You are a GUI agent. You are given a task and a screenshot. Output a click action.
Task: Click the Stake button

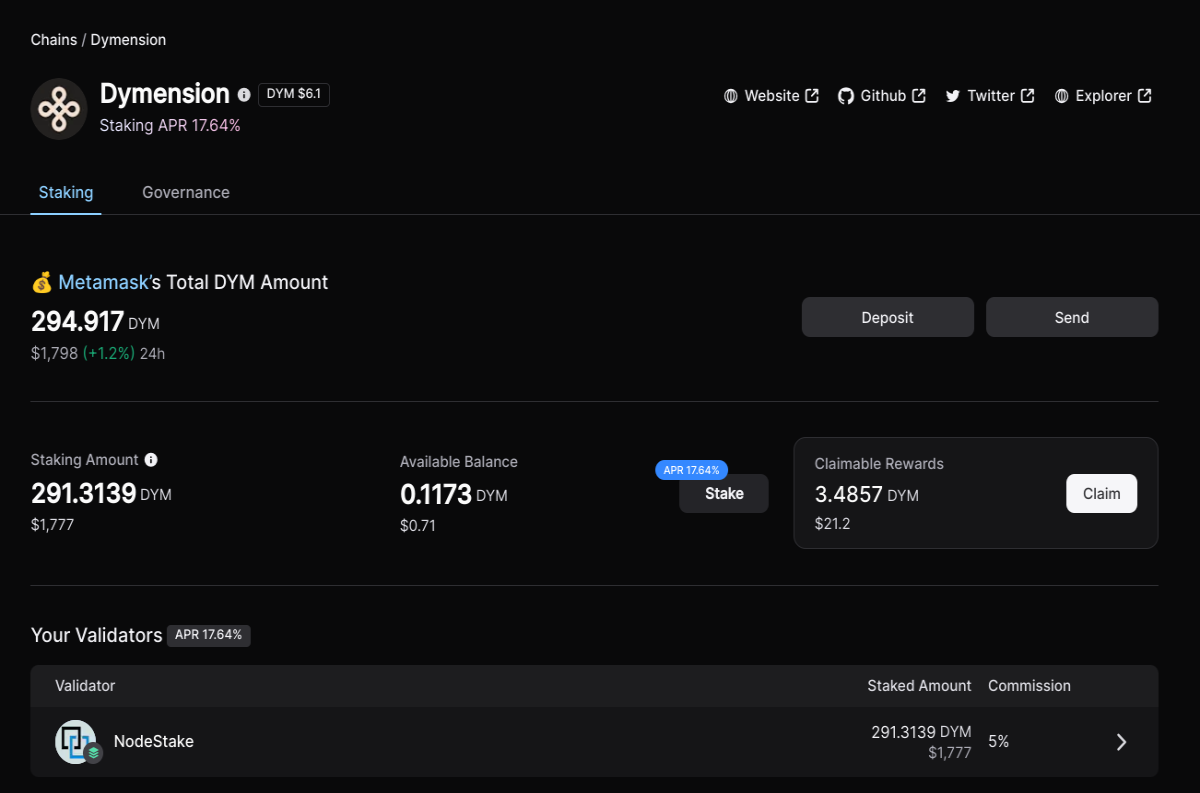pyautogui.click(x=724, y=493)
